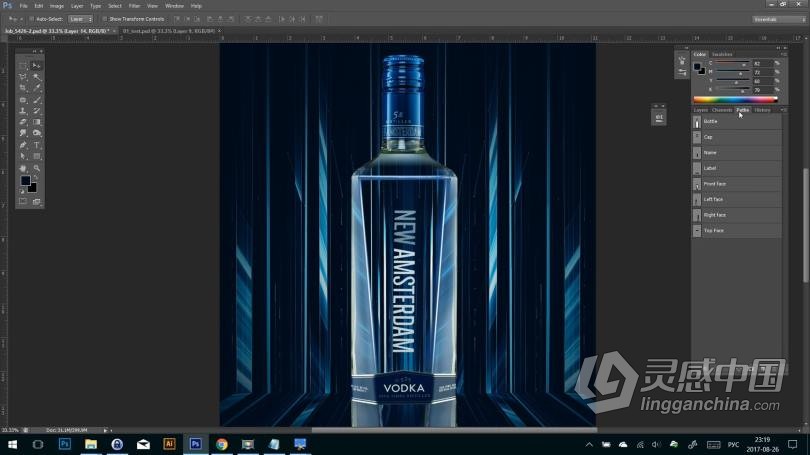Select the Eraser tool
Image resolution: width=810 pixels, height=455 pixels.
23,122
